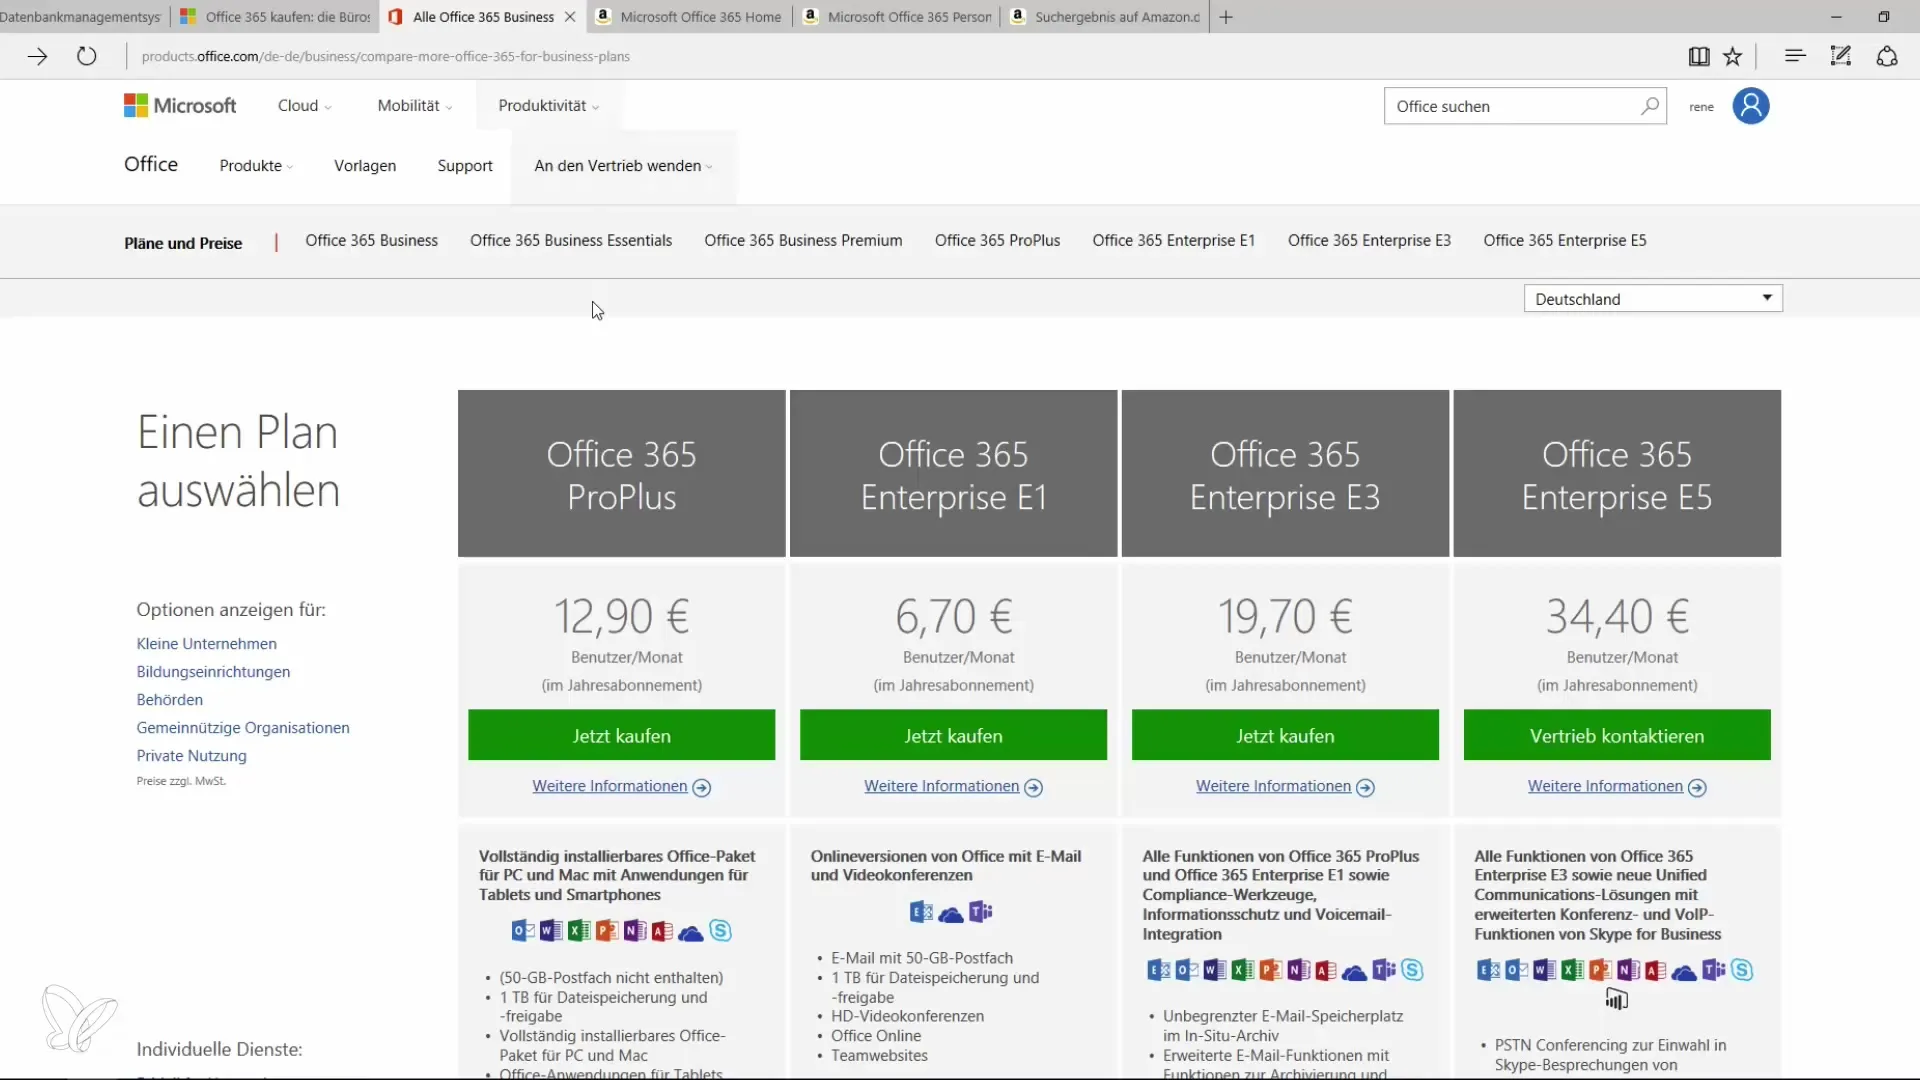Click OneDrive cloud icon in ProPlus column

[x=691, y=933]
